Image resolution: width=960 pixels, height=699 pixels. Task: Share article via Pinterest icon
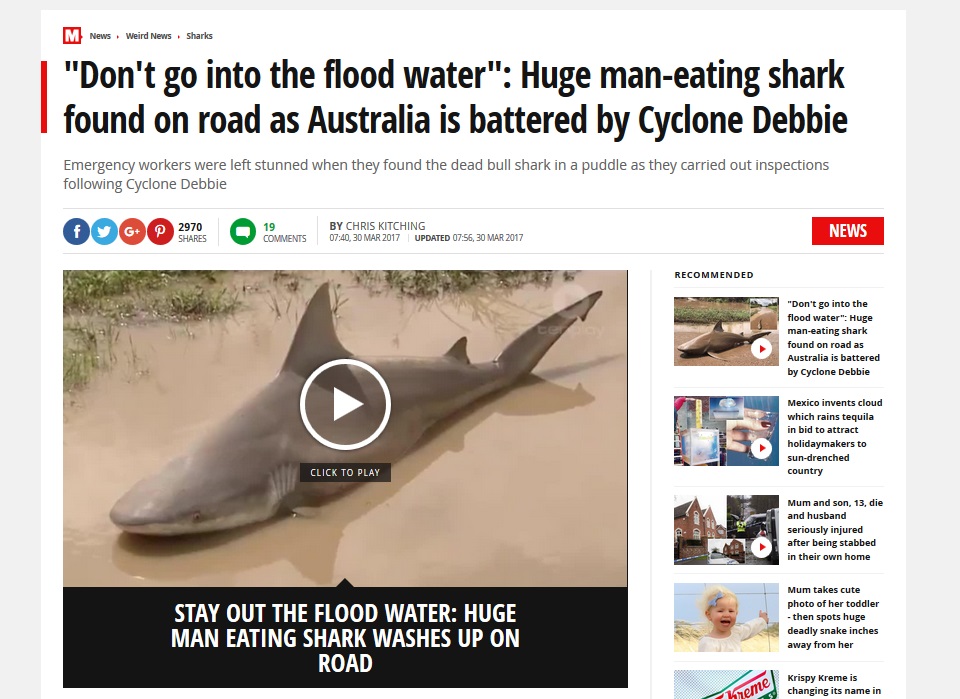160,231
